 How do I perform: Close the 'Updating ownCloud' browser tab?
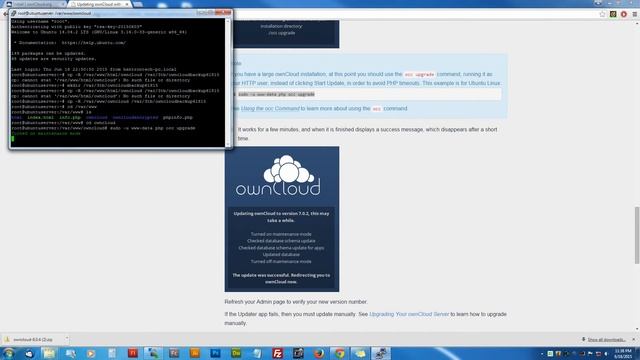(127, 4)
